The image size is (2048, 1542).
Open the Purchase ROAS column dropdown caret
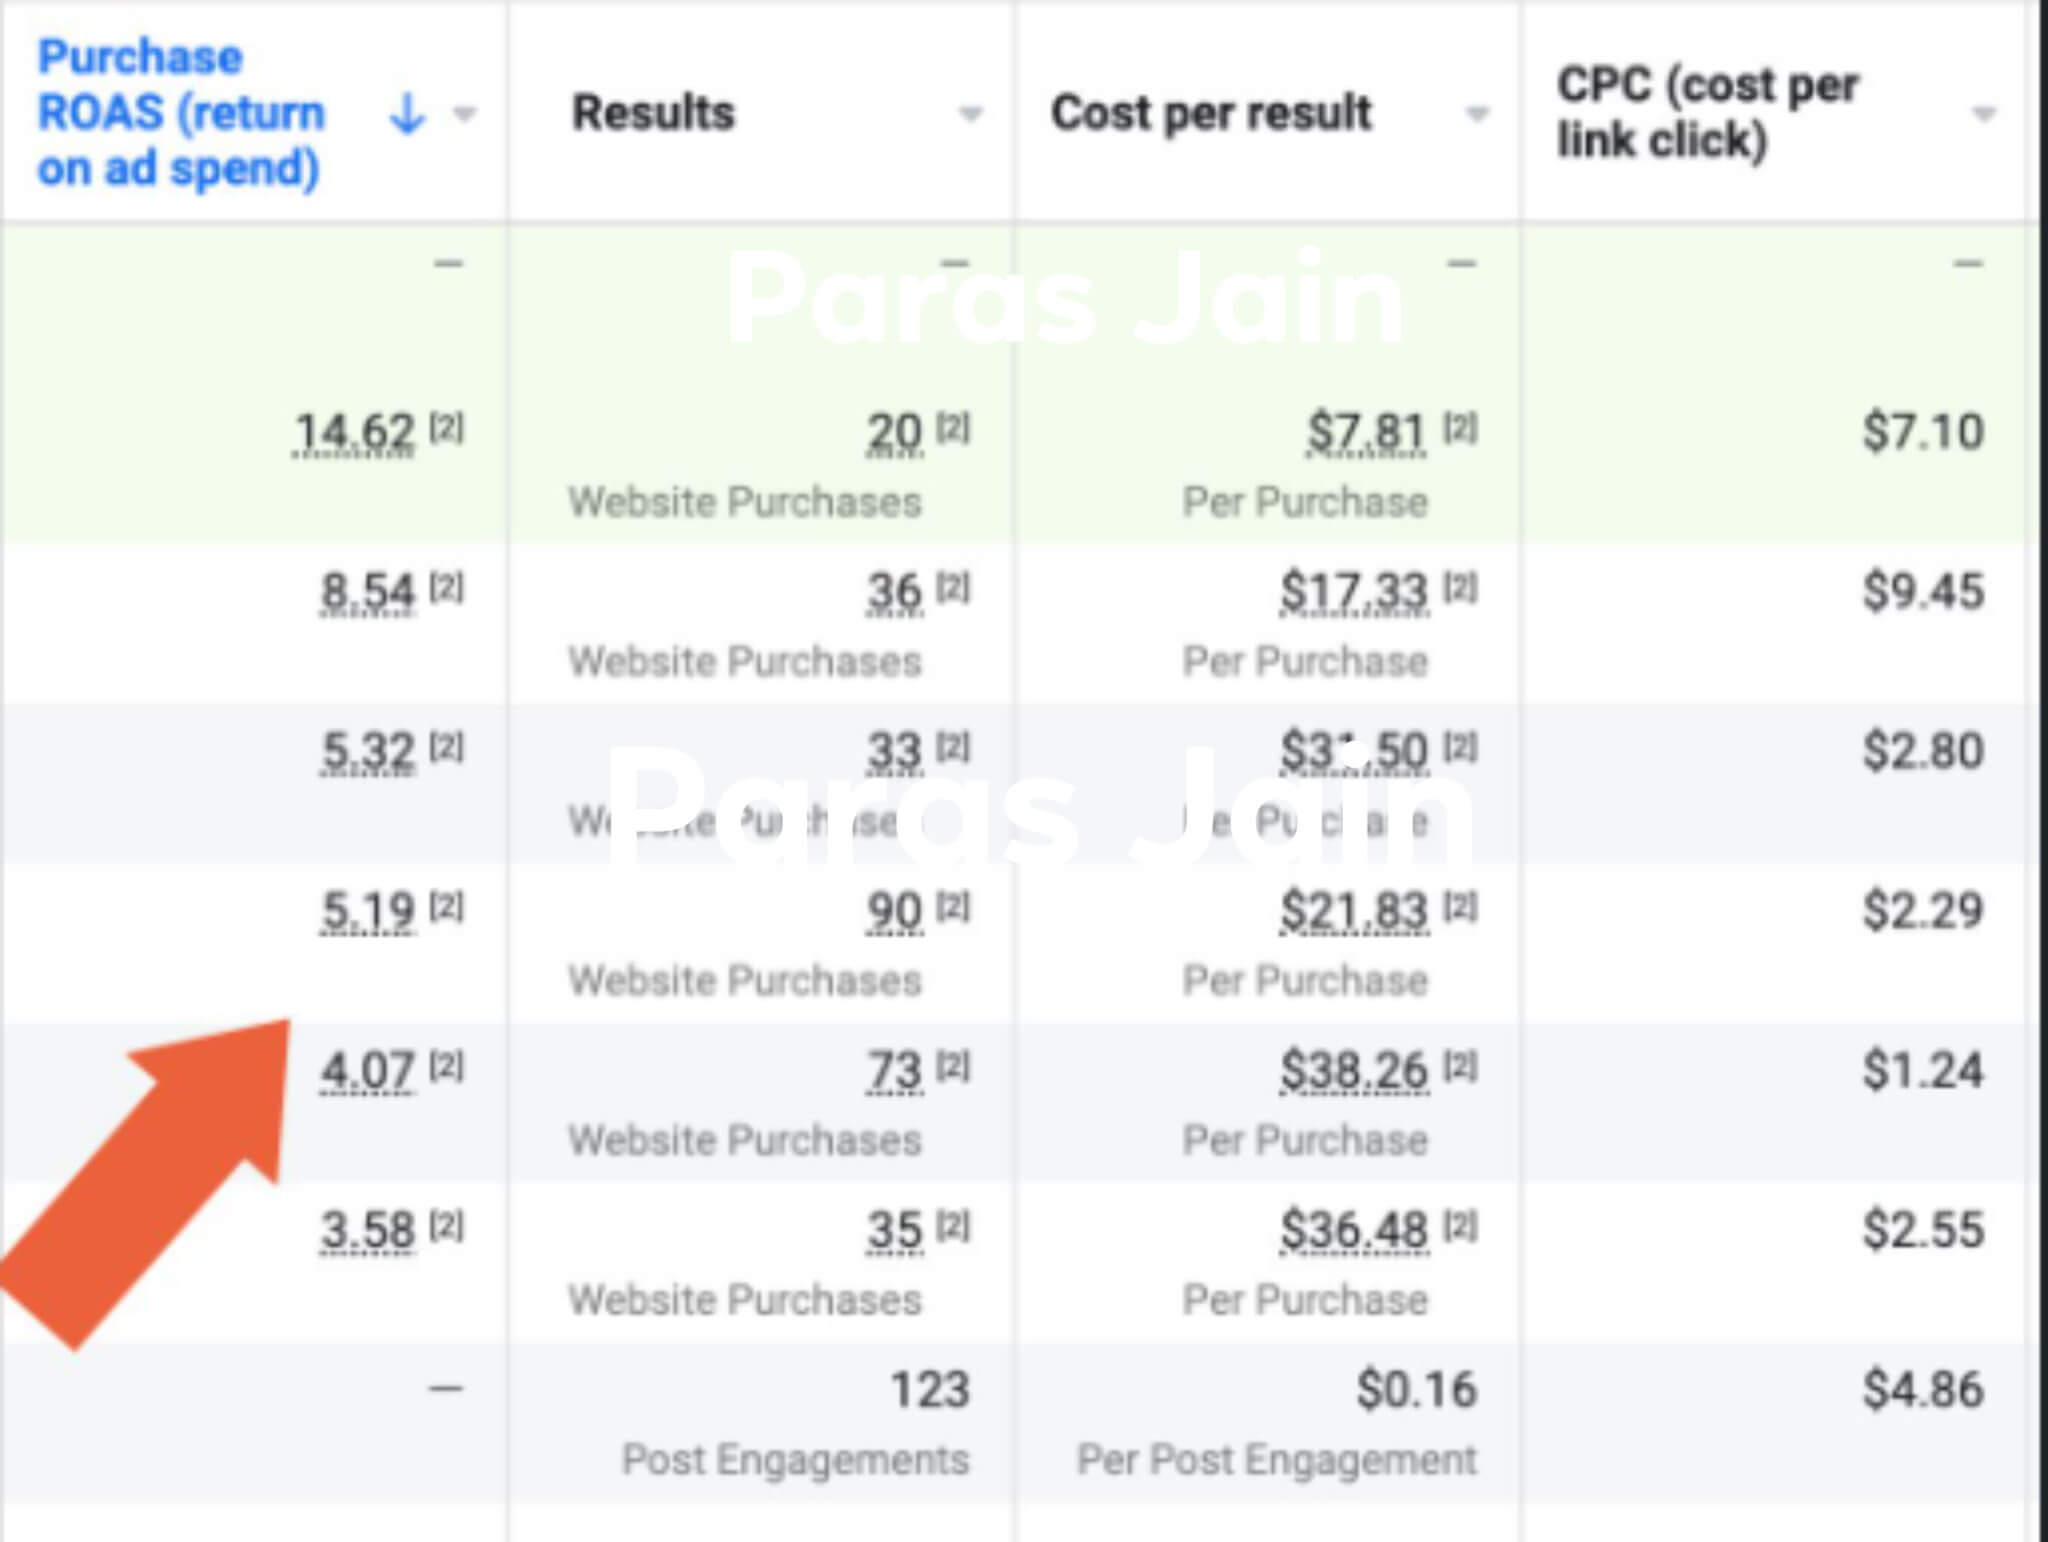(x=463, y=113)
